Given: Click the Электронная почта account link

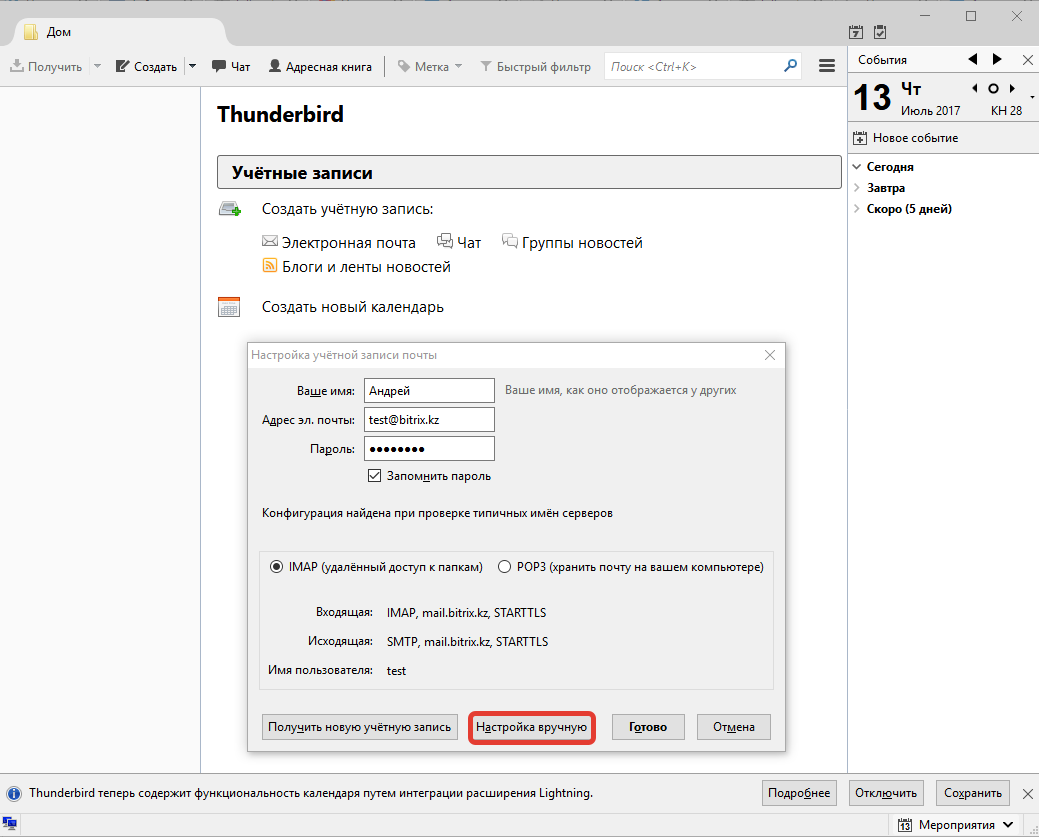Looking at the screenshot, I should click(339, 243).
